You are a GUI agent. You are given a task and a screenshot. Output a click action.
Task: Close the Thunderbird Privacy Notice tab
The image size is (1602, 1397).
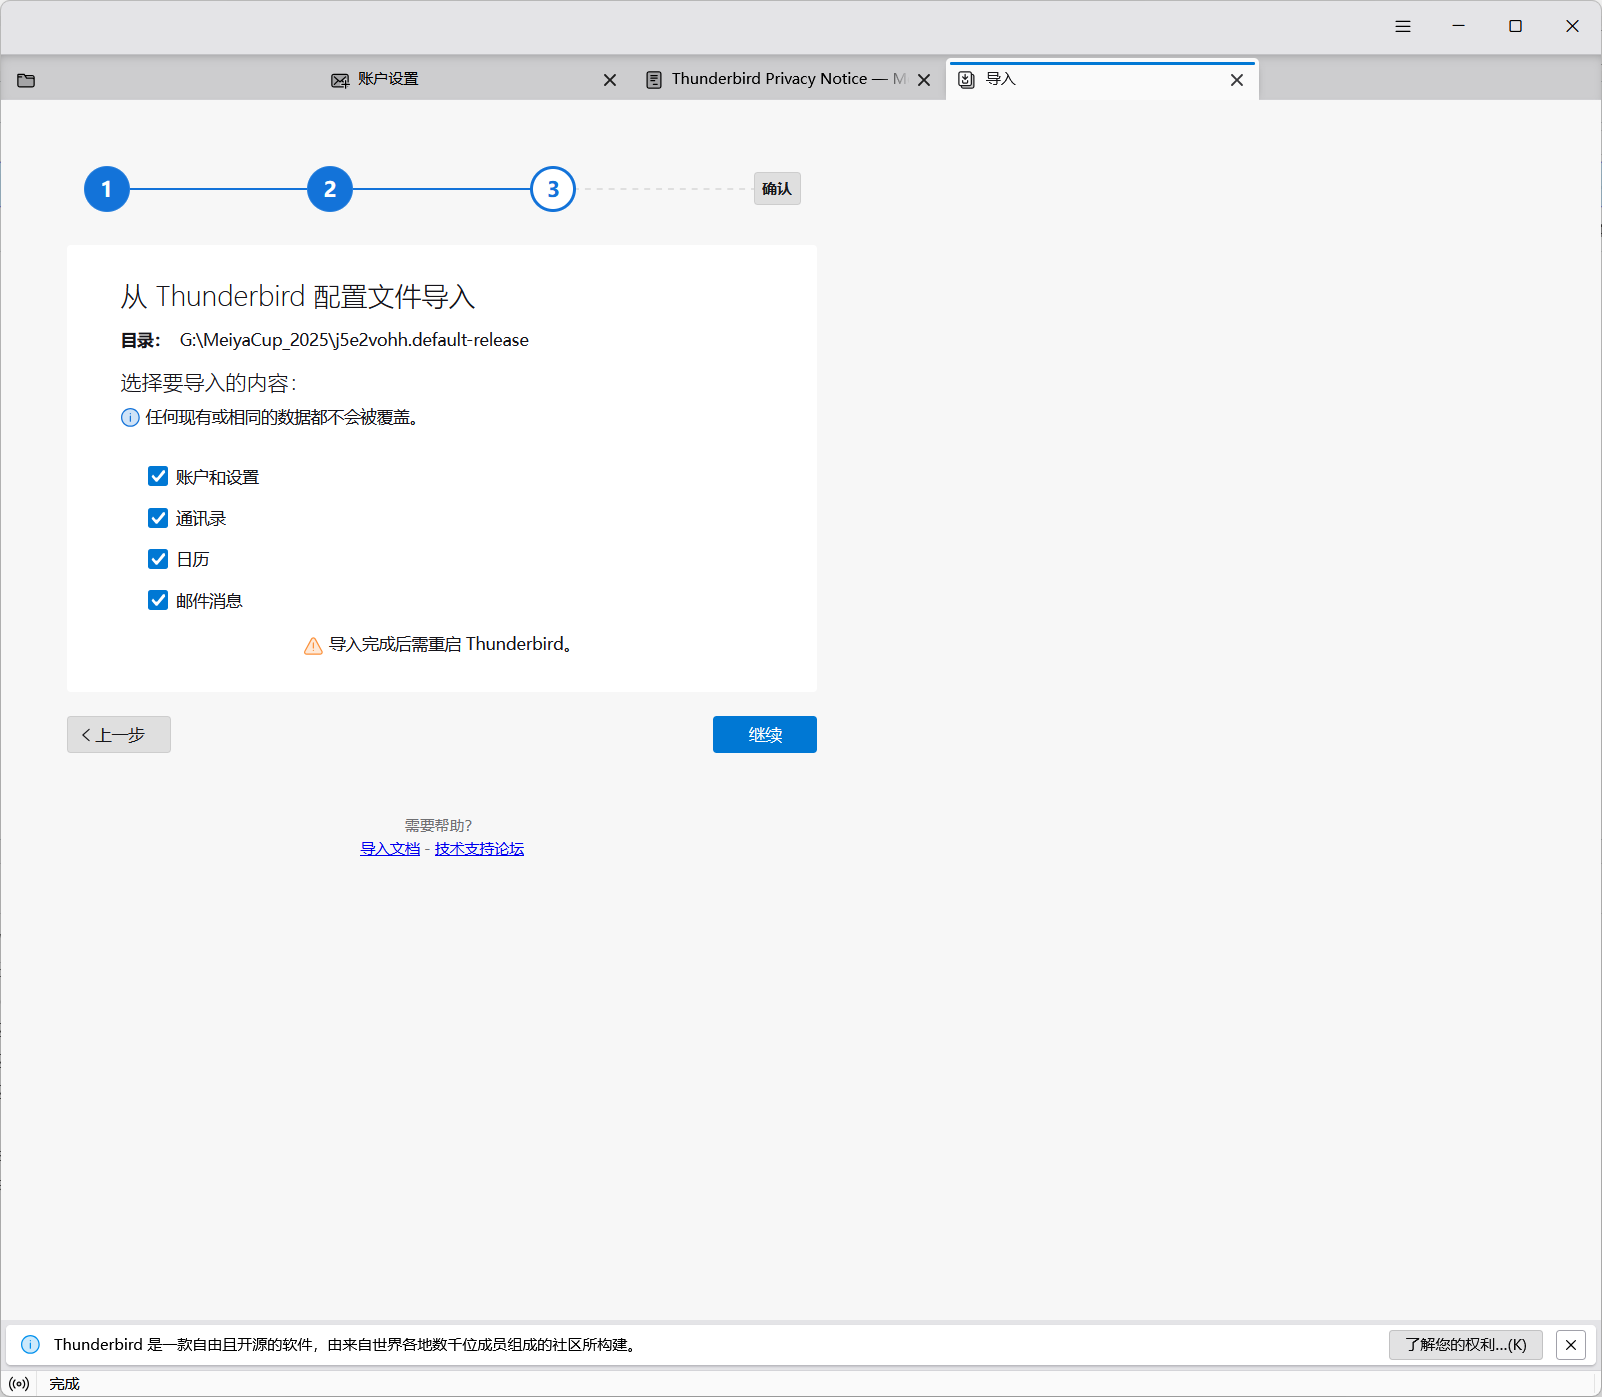[x=924, y=80]
